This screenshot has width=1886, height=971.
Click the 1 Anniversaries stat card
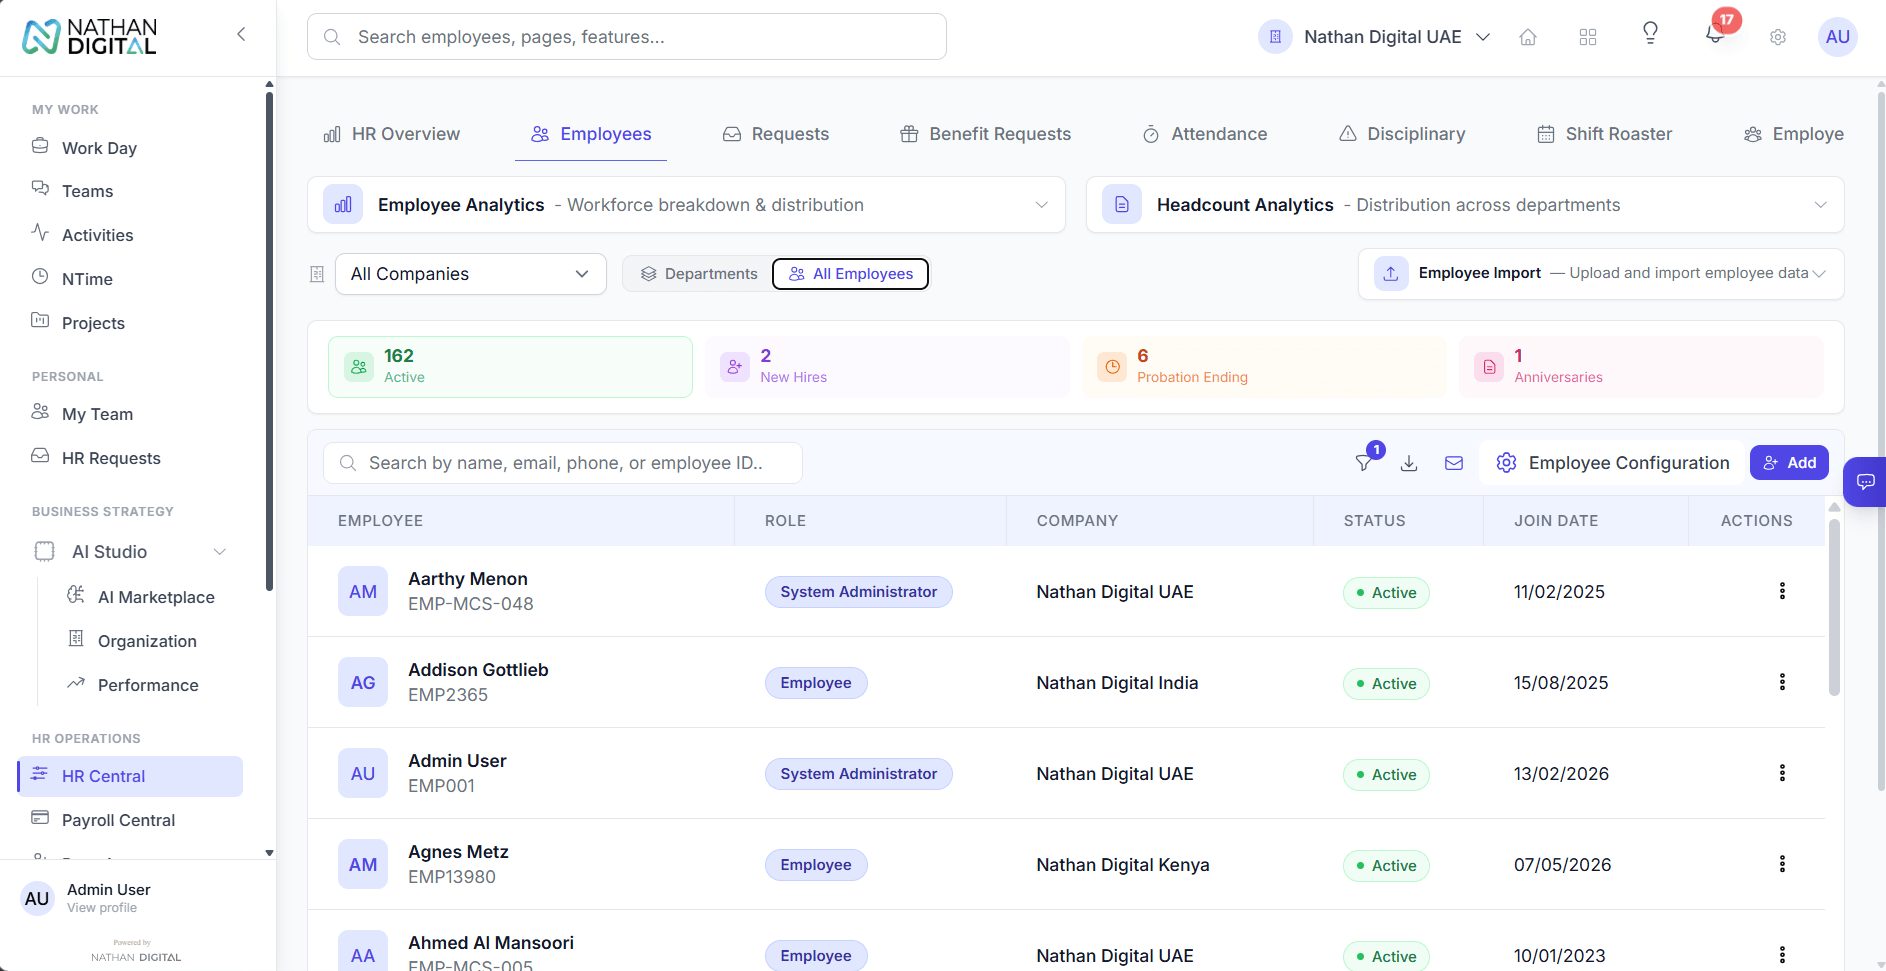(1641, 367)
